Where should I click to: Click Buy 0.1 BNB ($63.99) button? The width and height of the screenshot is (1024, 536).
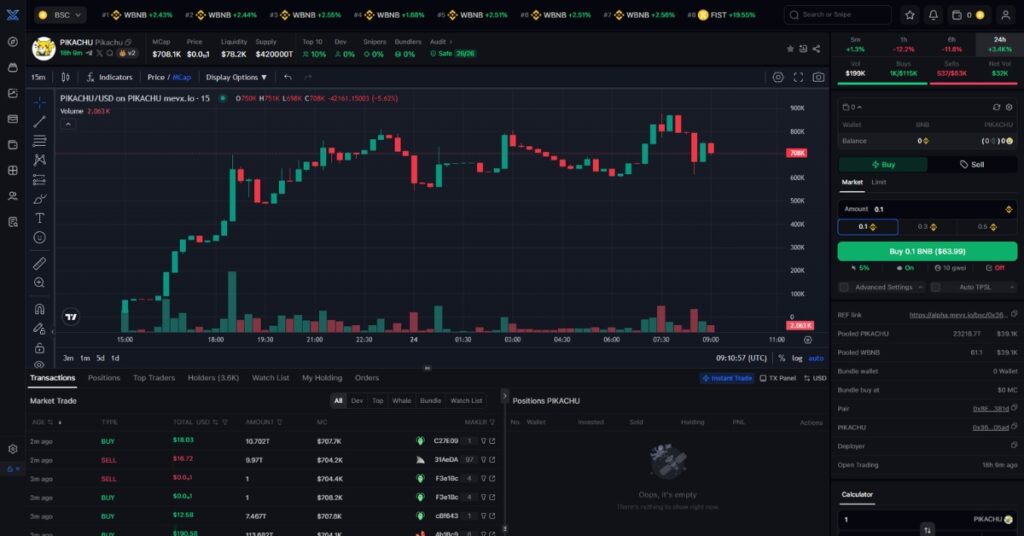tap(927, 251)
